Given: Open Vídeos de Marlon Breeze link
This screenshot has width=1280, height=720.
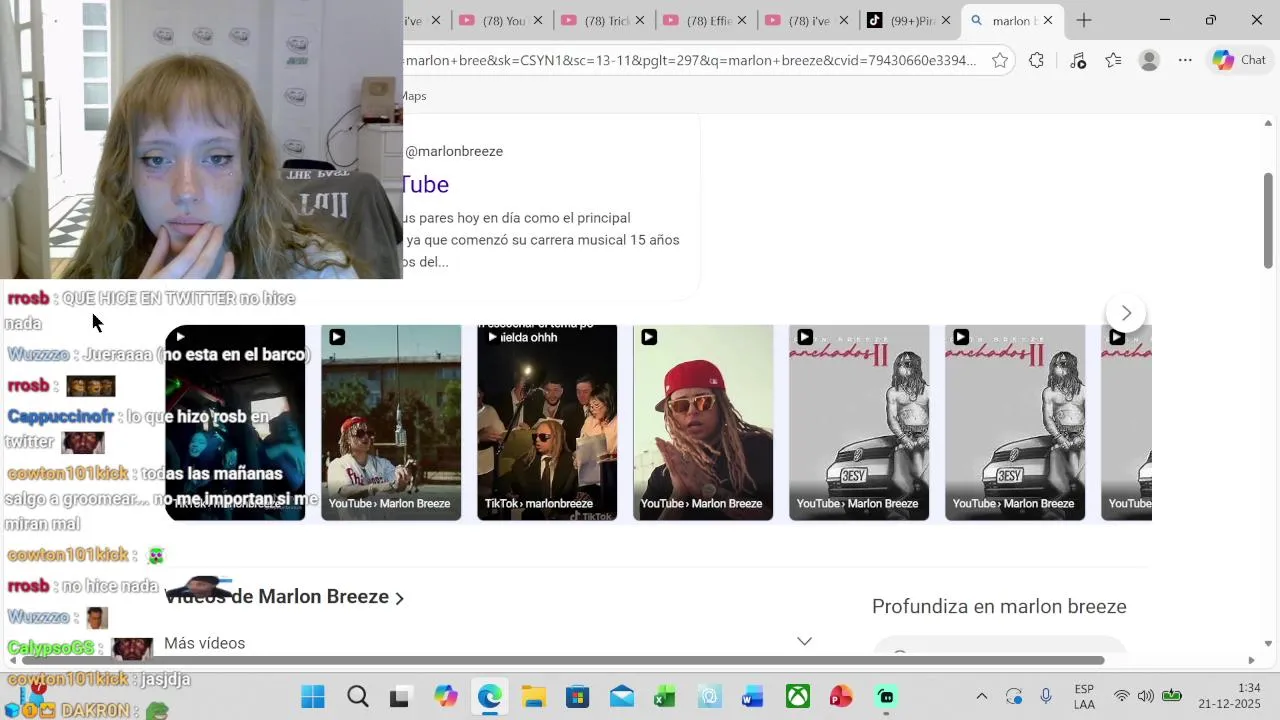Looking at the screenshot, I should [285, 597].
